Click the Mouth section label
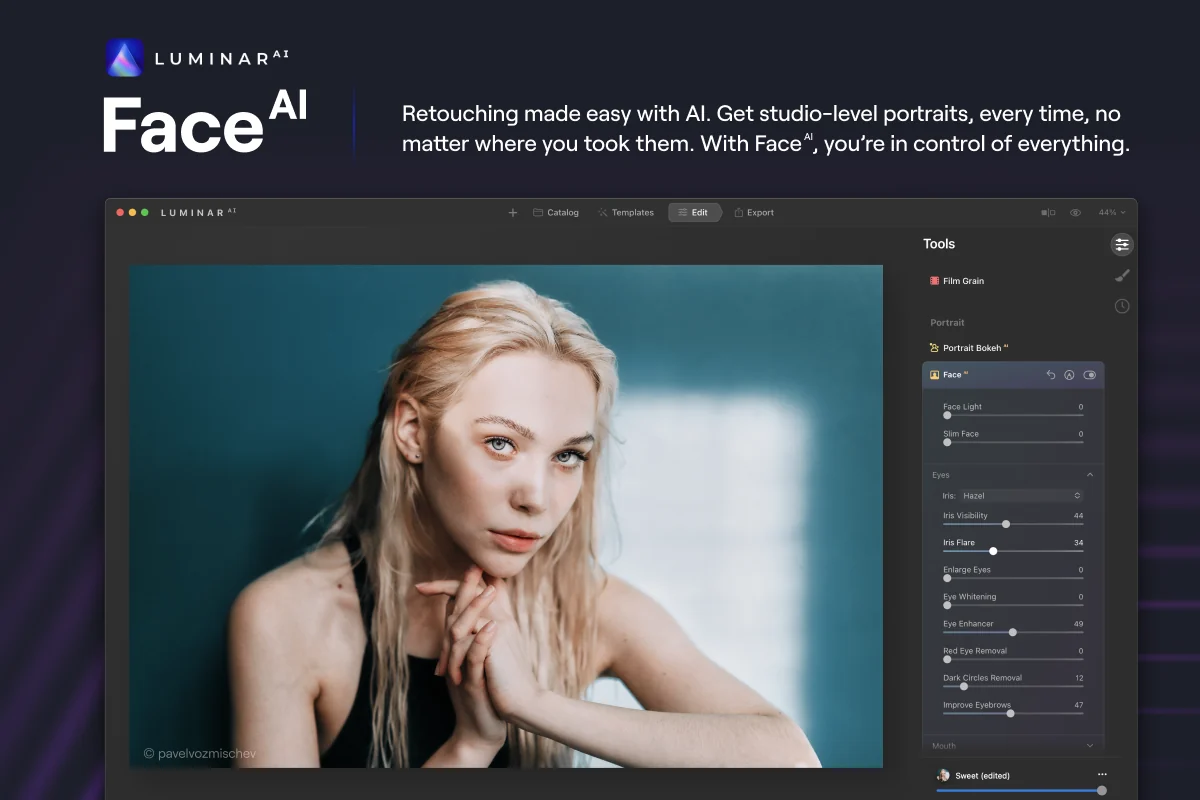 944,746
